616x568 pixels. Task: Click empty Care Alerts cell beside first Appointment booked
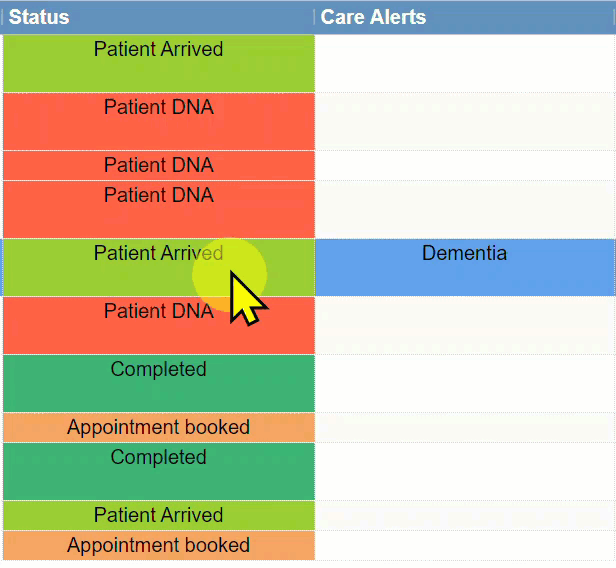pyautogui.click(x=464, y=427)
